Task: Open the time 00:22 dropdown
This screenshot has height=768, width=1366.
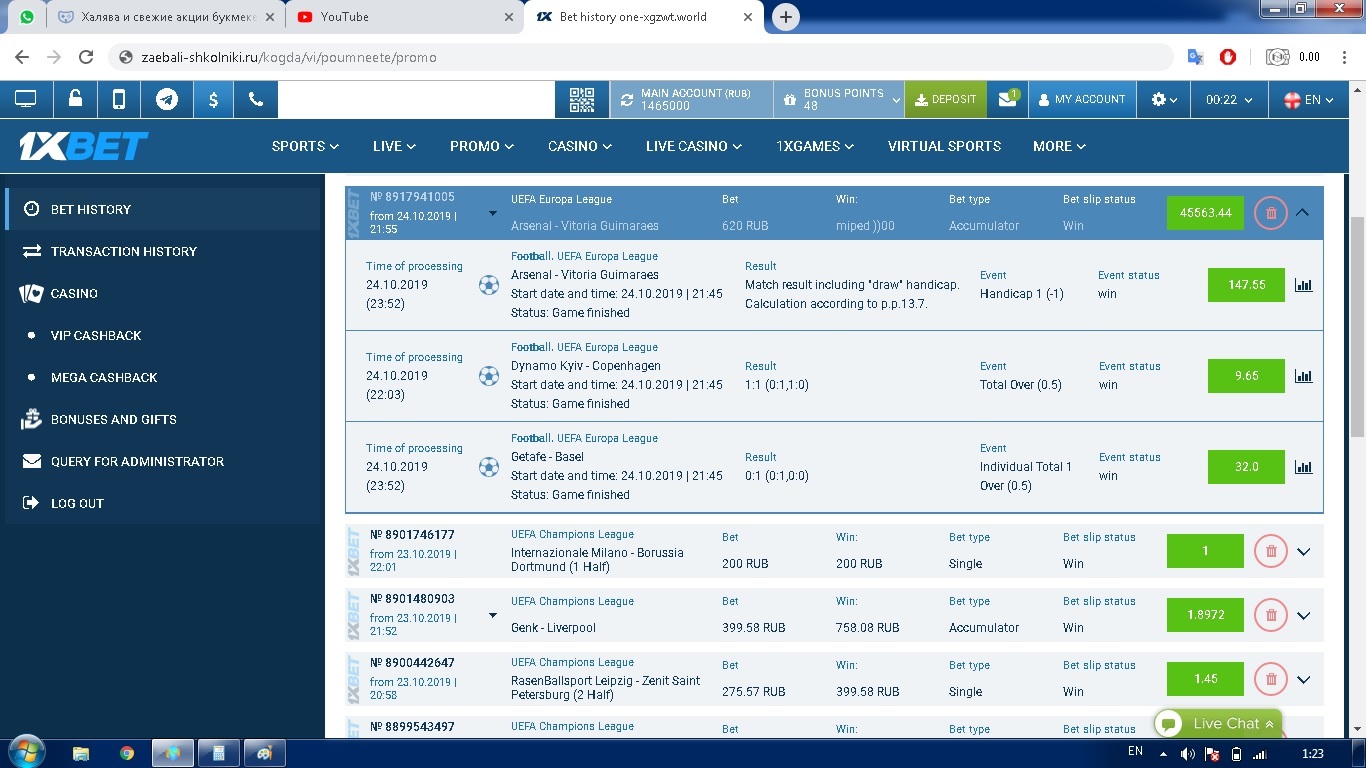Action: (x=1229, y=99)
